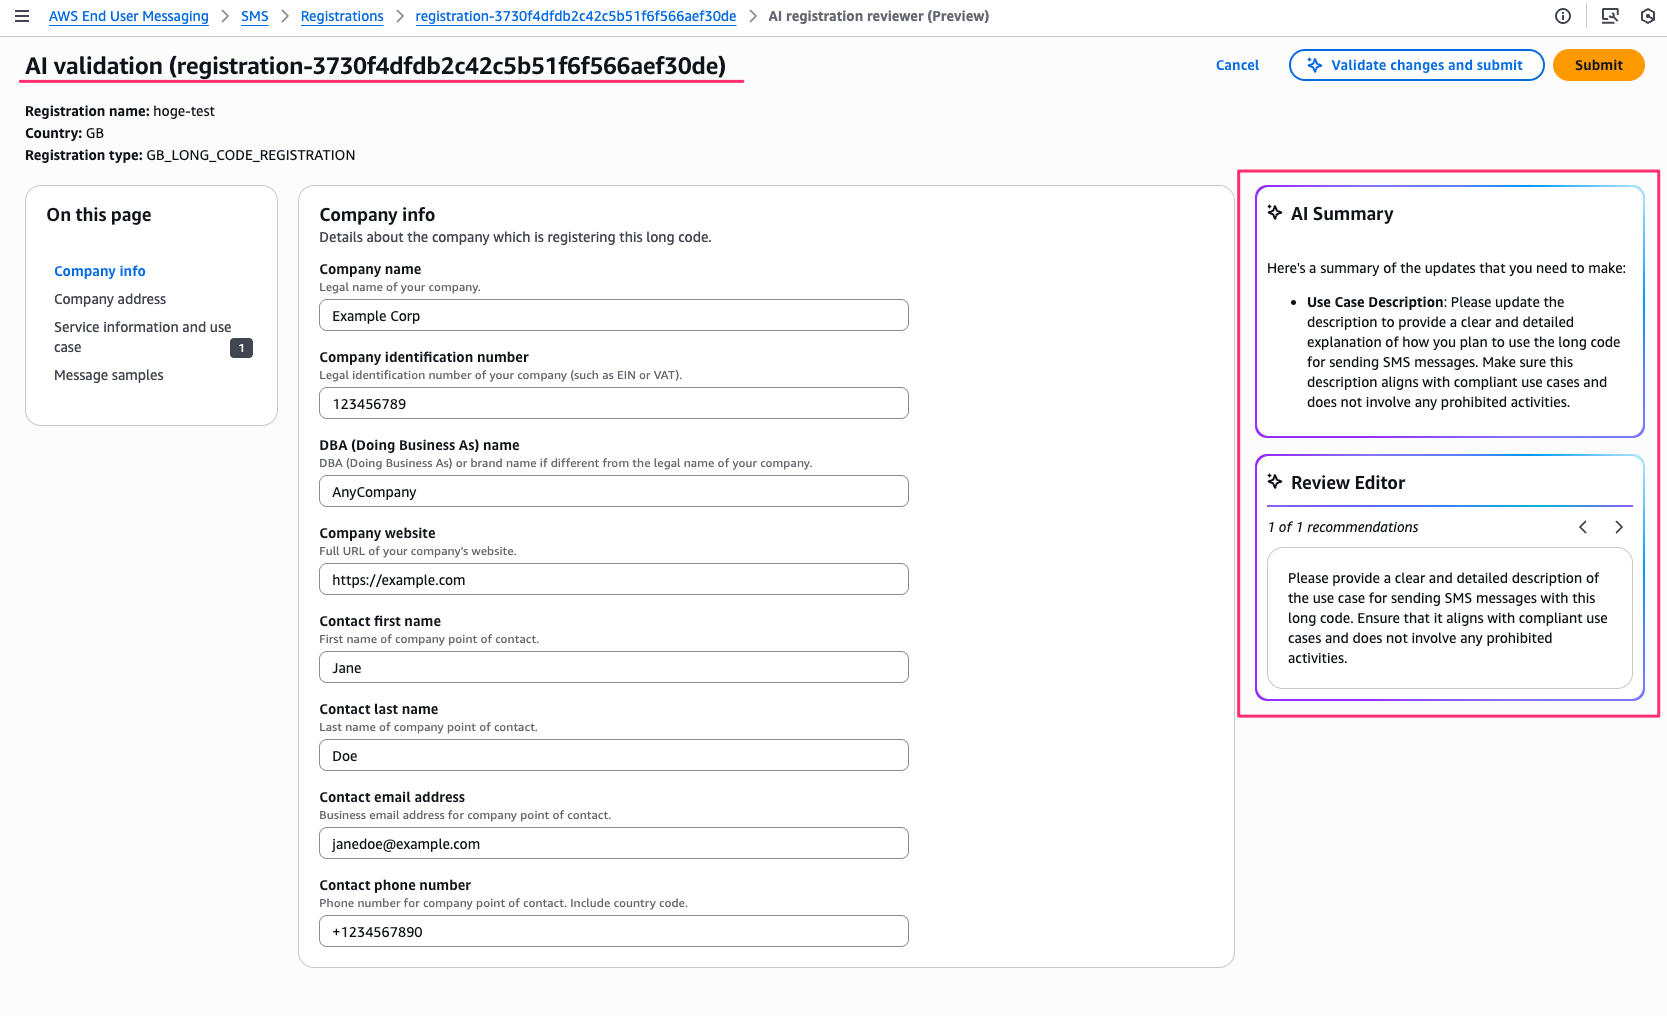
Task: Open the hamburger navigation menu
Action: pyautogui.click(x=22, y=16)
